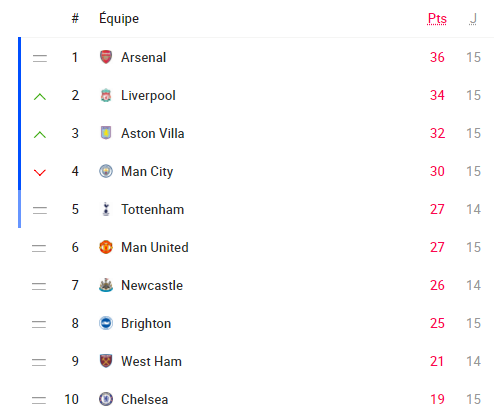Click Aston Villa's green up arrow
Screen dimensions: 494x419
(x=40, y=135)
